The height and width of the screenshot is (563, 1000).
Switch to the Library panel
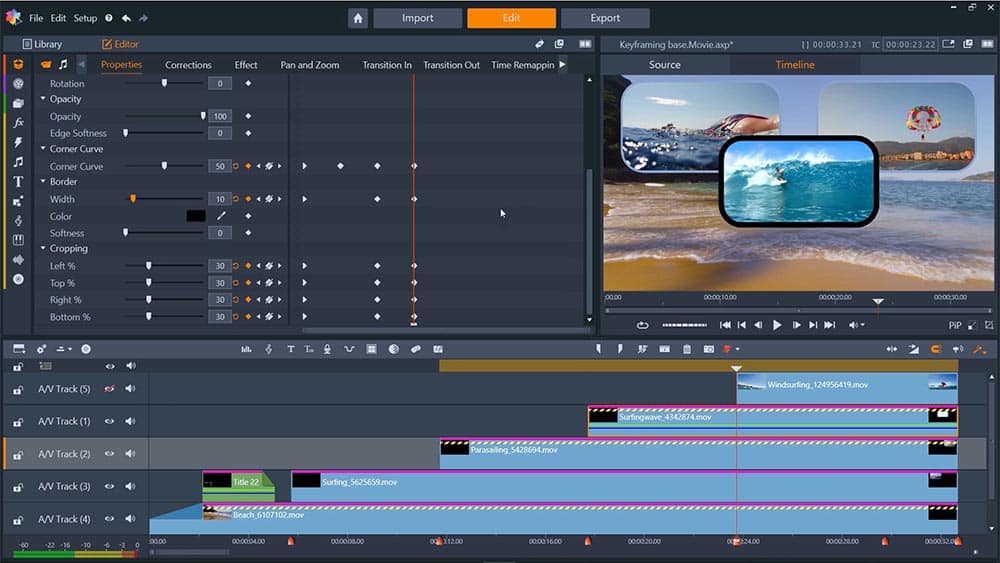(x=42, y=44)
